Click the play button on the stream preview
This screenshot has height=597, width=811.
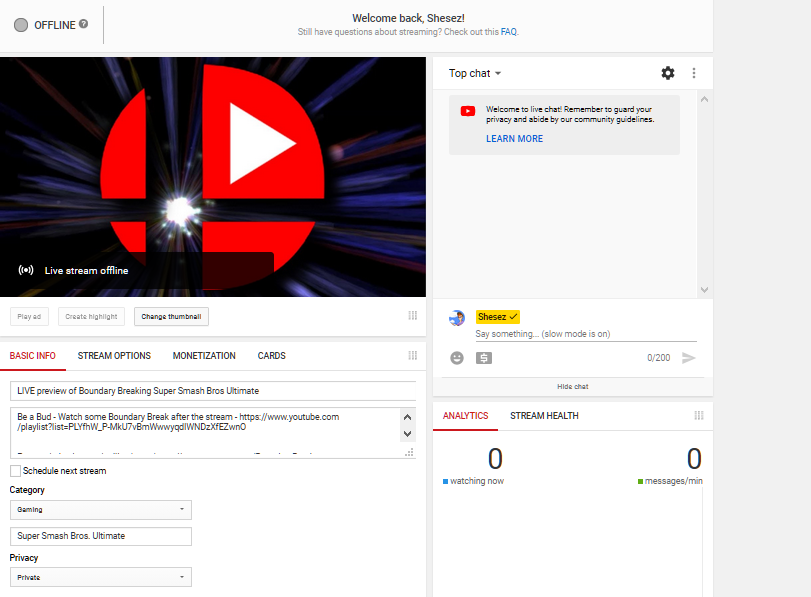point(262,144)
